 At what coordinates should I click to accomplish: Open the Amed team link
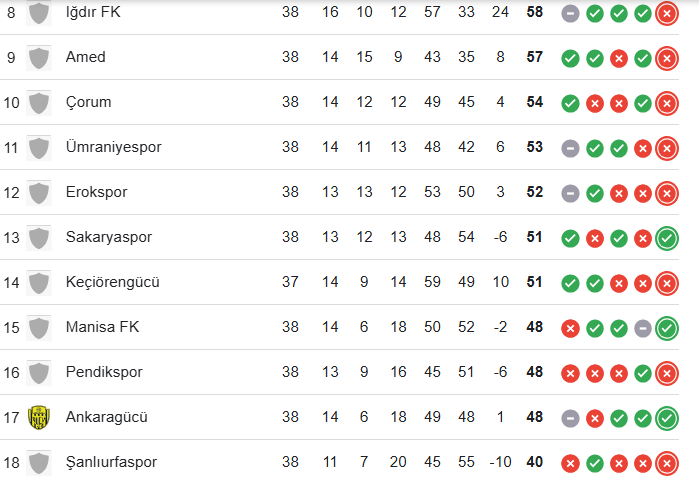(86, 57)
